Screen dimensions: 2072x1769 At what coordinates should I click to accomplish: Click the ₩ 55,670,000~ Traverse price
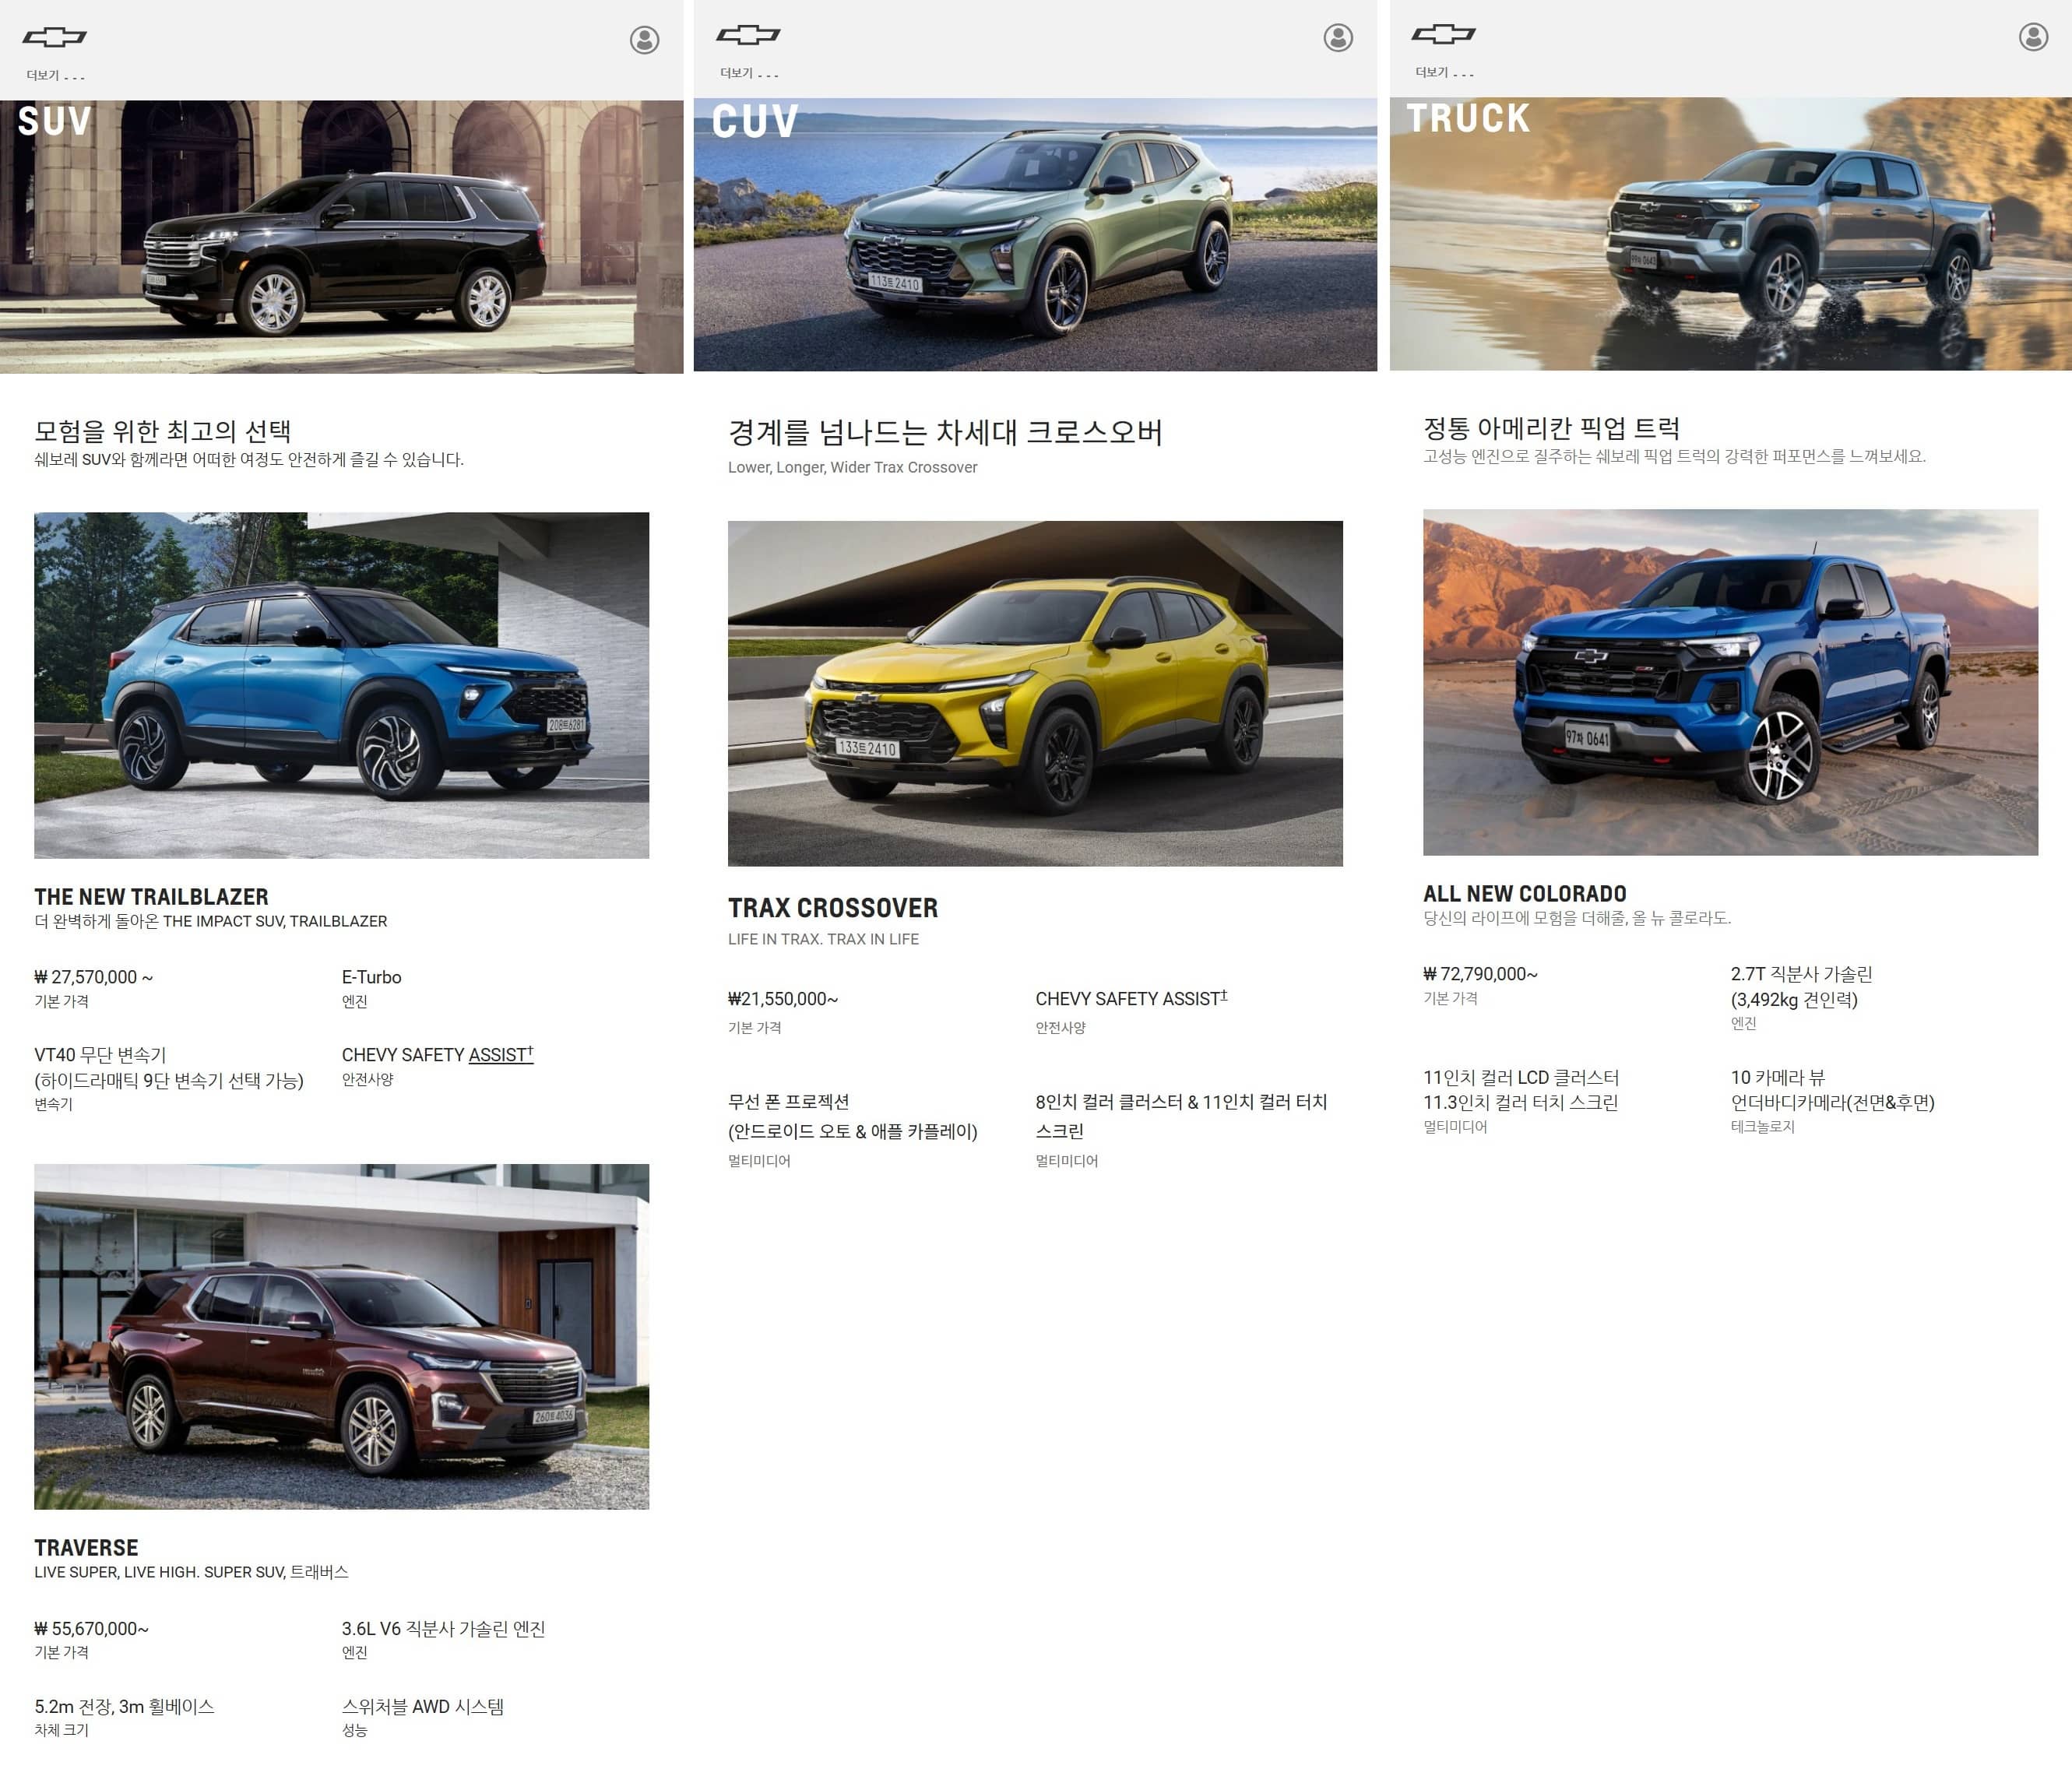91,1629
